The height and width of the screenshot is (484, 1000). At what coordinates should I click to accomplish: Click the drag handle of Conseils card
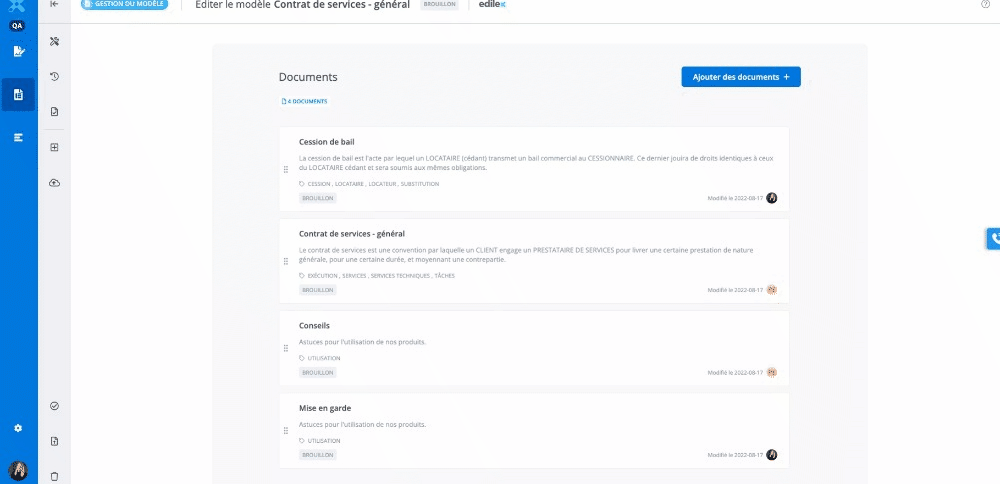(x=286, y=350)
